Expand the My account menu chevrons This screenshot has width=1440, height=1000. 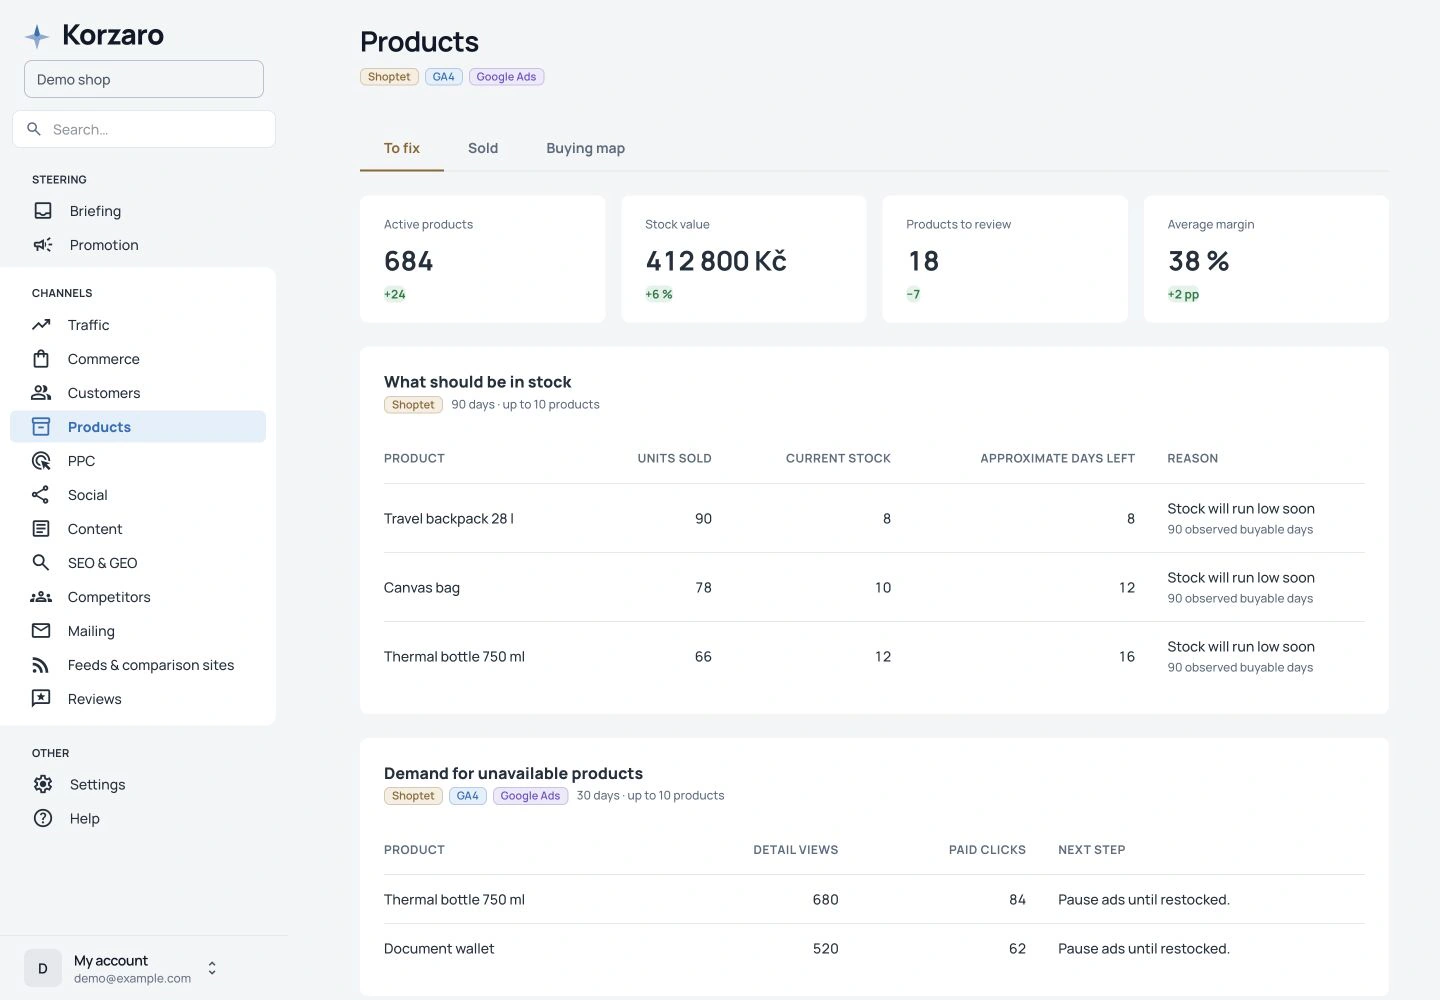click(x=212, y=968)
